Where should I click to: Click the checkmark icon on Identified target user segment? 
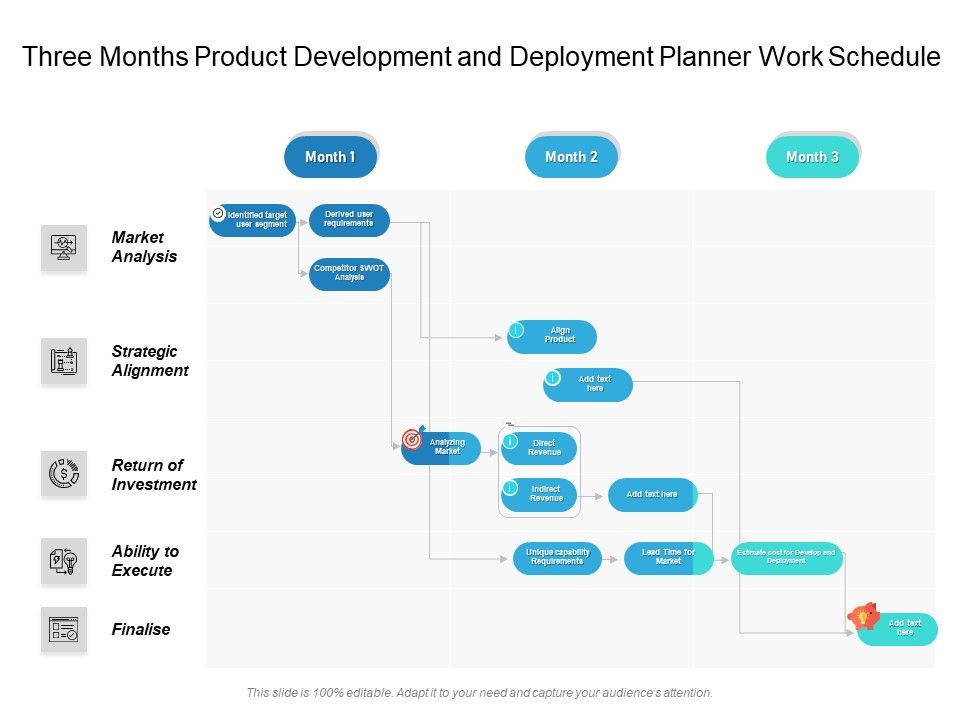pos(218,213)
